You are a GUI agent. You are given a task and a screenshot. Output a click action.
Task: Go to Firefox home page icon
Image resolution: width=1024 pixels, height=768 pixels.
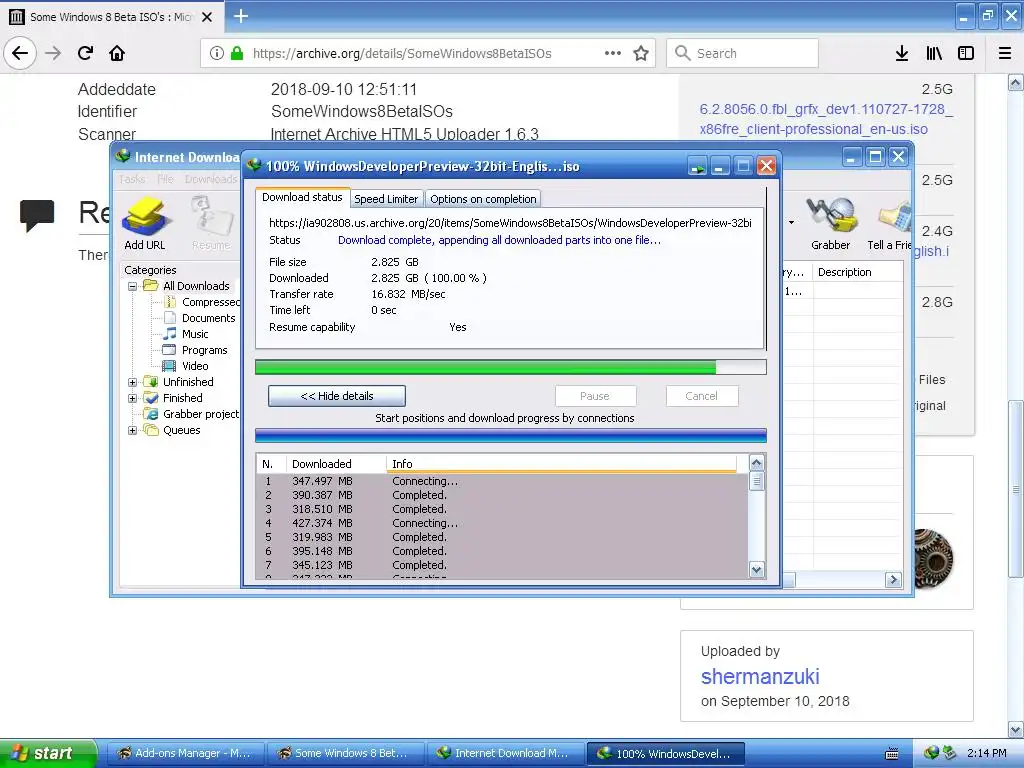click(x=117, y=53)
